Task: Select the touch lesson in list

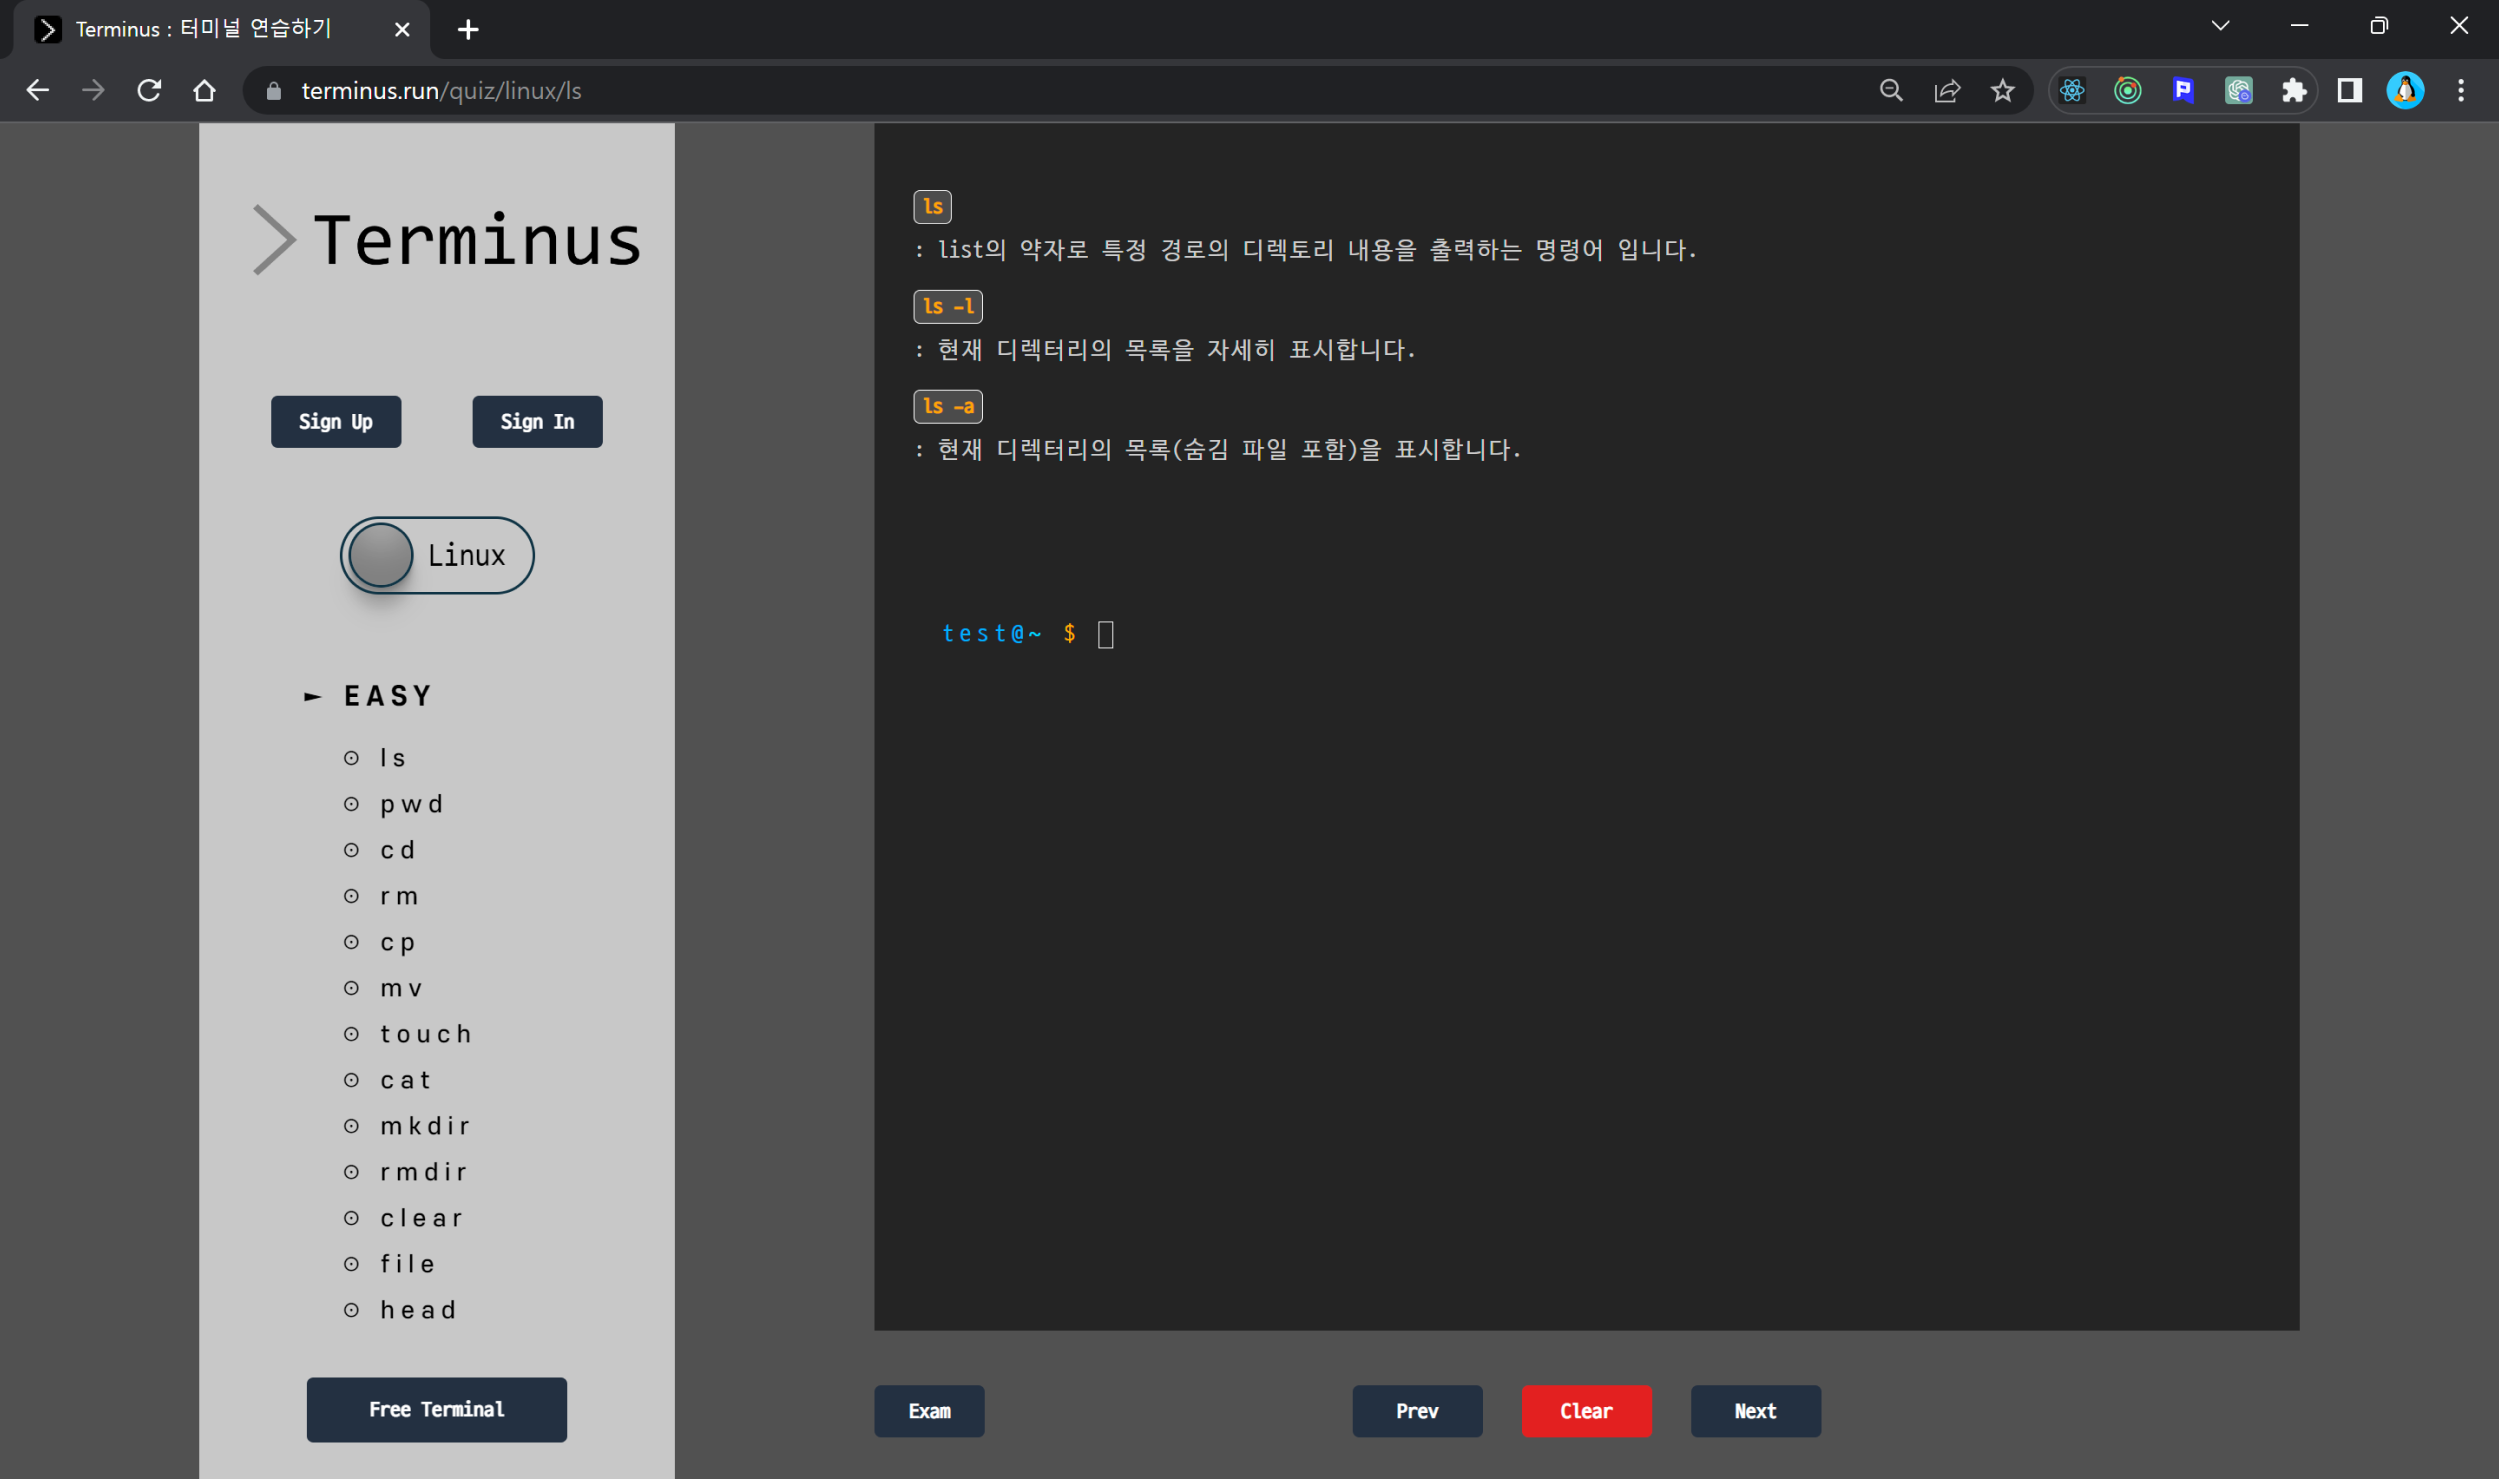Action: 425,1034
